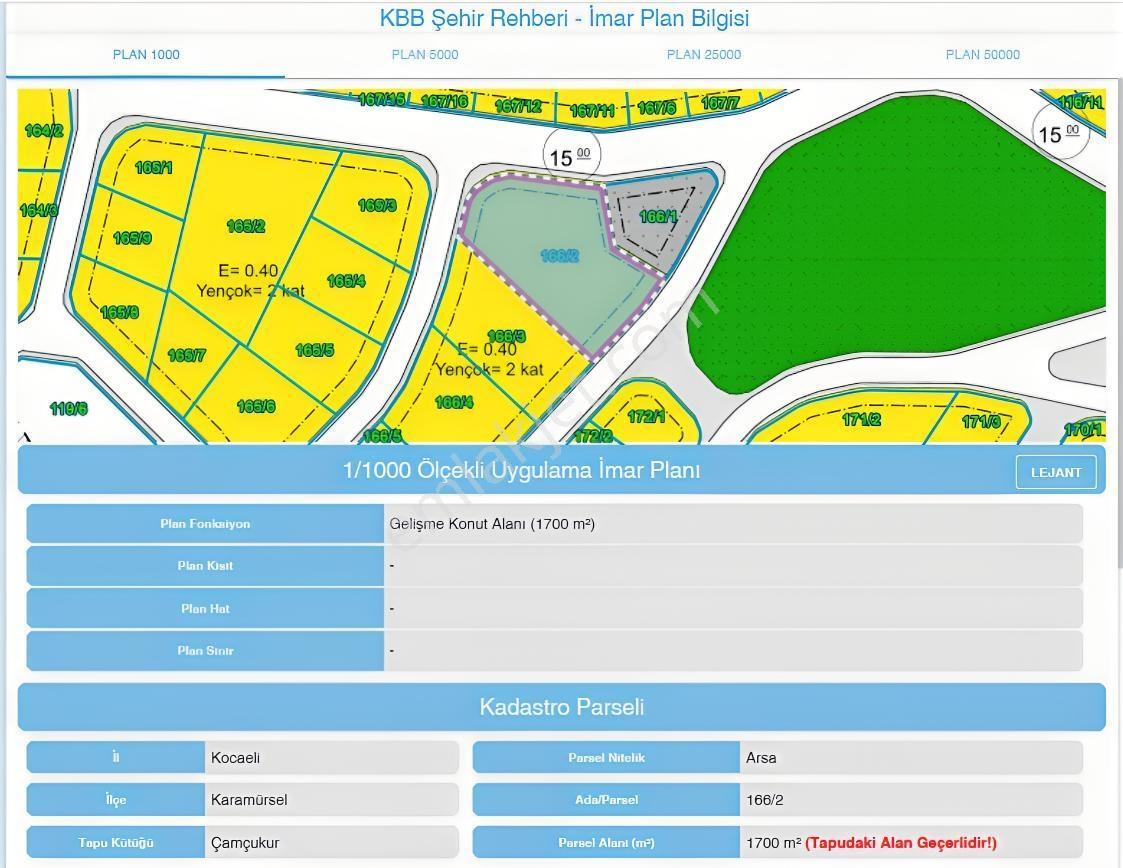The width and height of the screenshot is (1123, 868).
Task: Click the "Parsel Alanı (m²)" label
Action: [606, 843]
